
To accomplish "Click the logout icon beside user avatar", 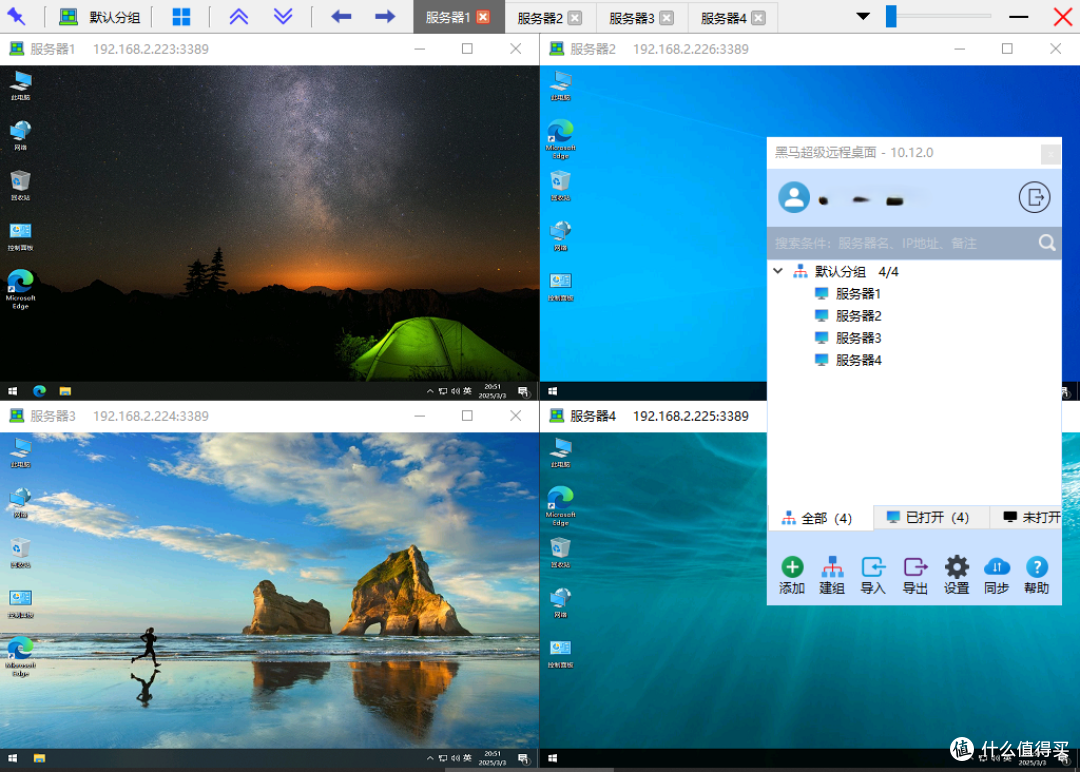I will [x=1034, y=198].
